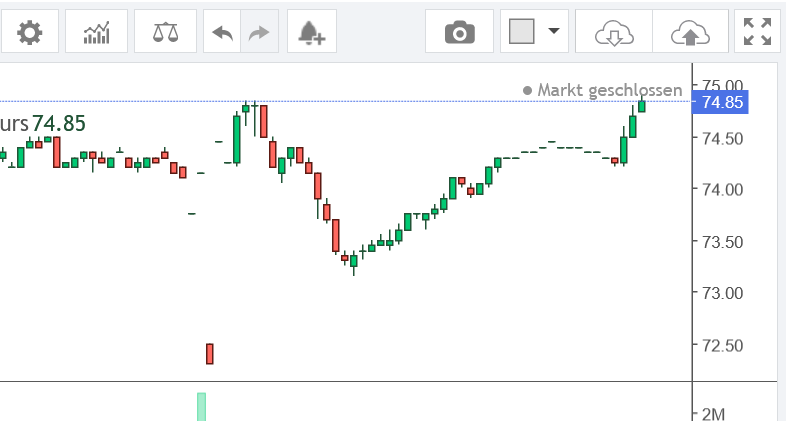Redo the chart action
Image resolution: width=789 pixels, height=421 pixels.
(260, 33)
